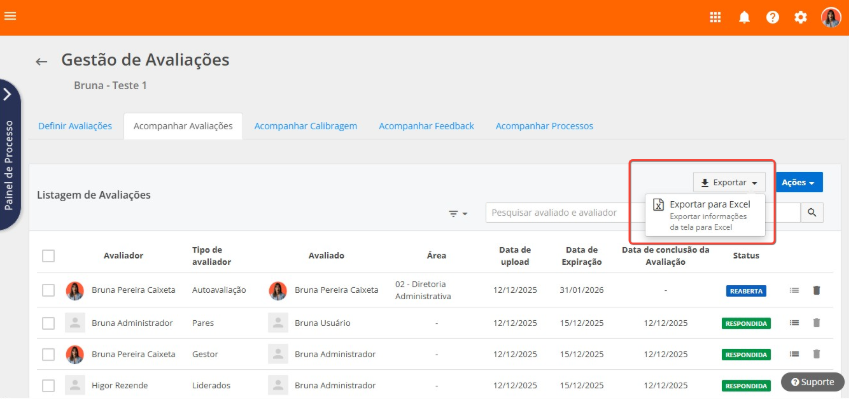Select the Acompanhar Avaliações tab

pos(183,126)
